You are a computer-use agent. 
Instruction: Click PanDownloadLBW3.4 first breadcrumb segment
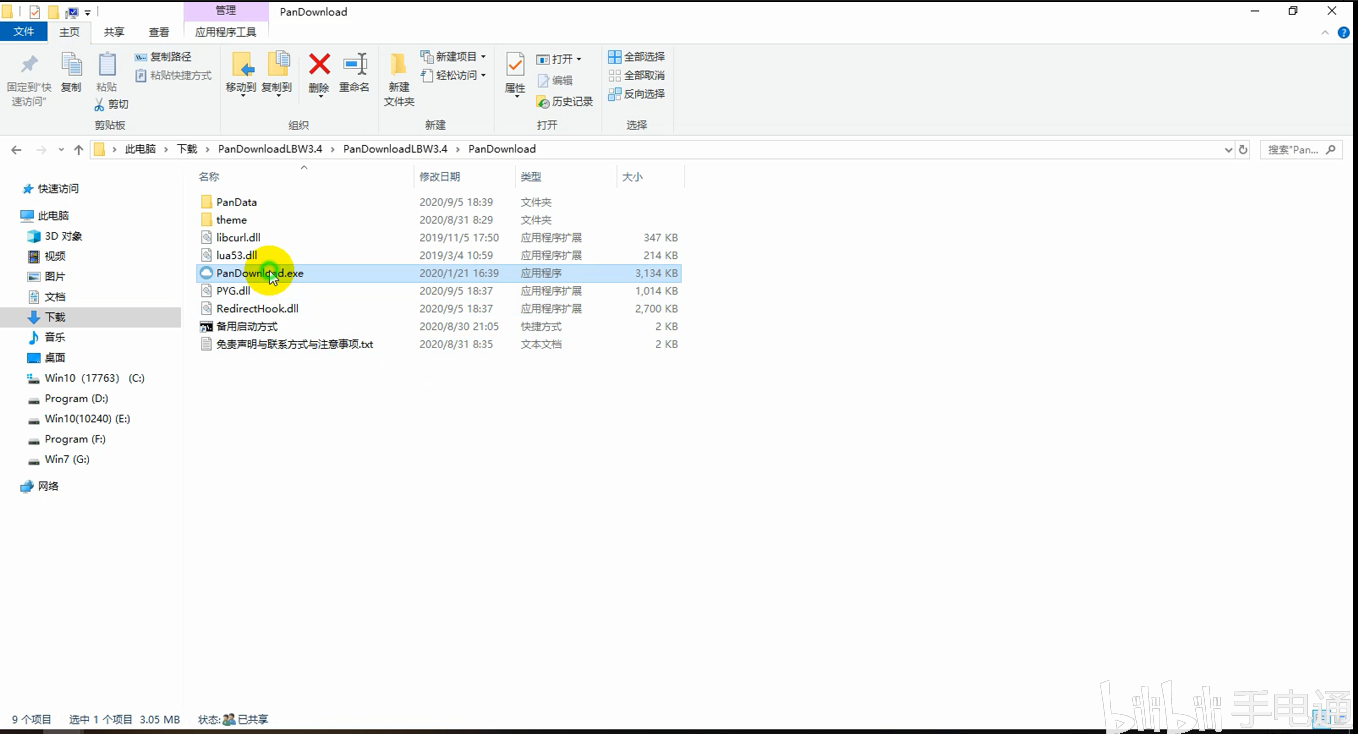pyautogui.click(x=270, y=149)
